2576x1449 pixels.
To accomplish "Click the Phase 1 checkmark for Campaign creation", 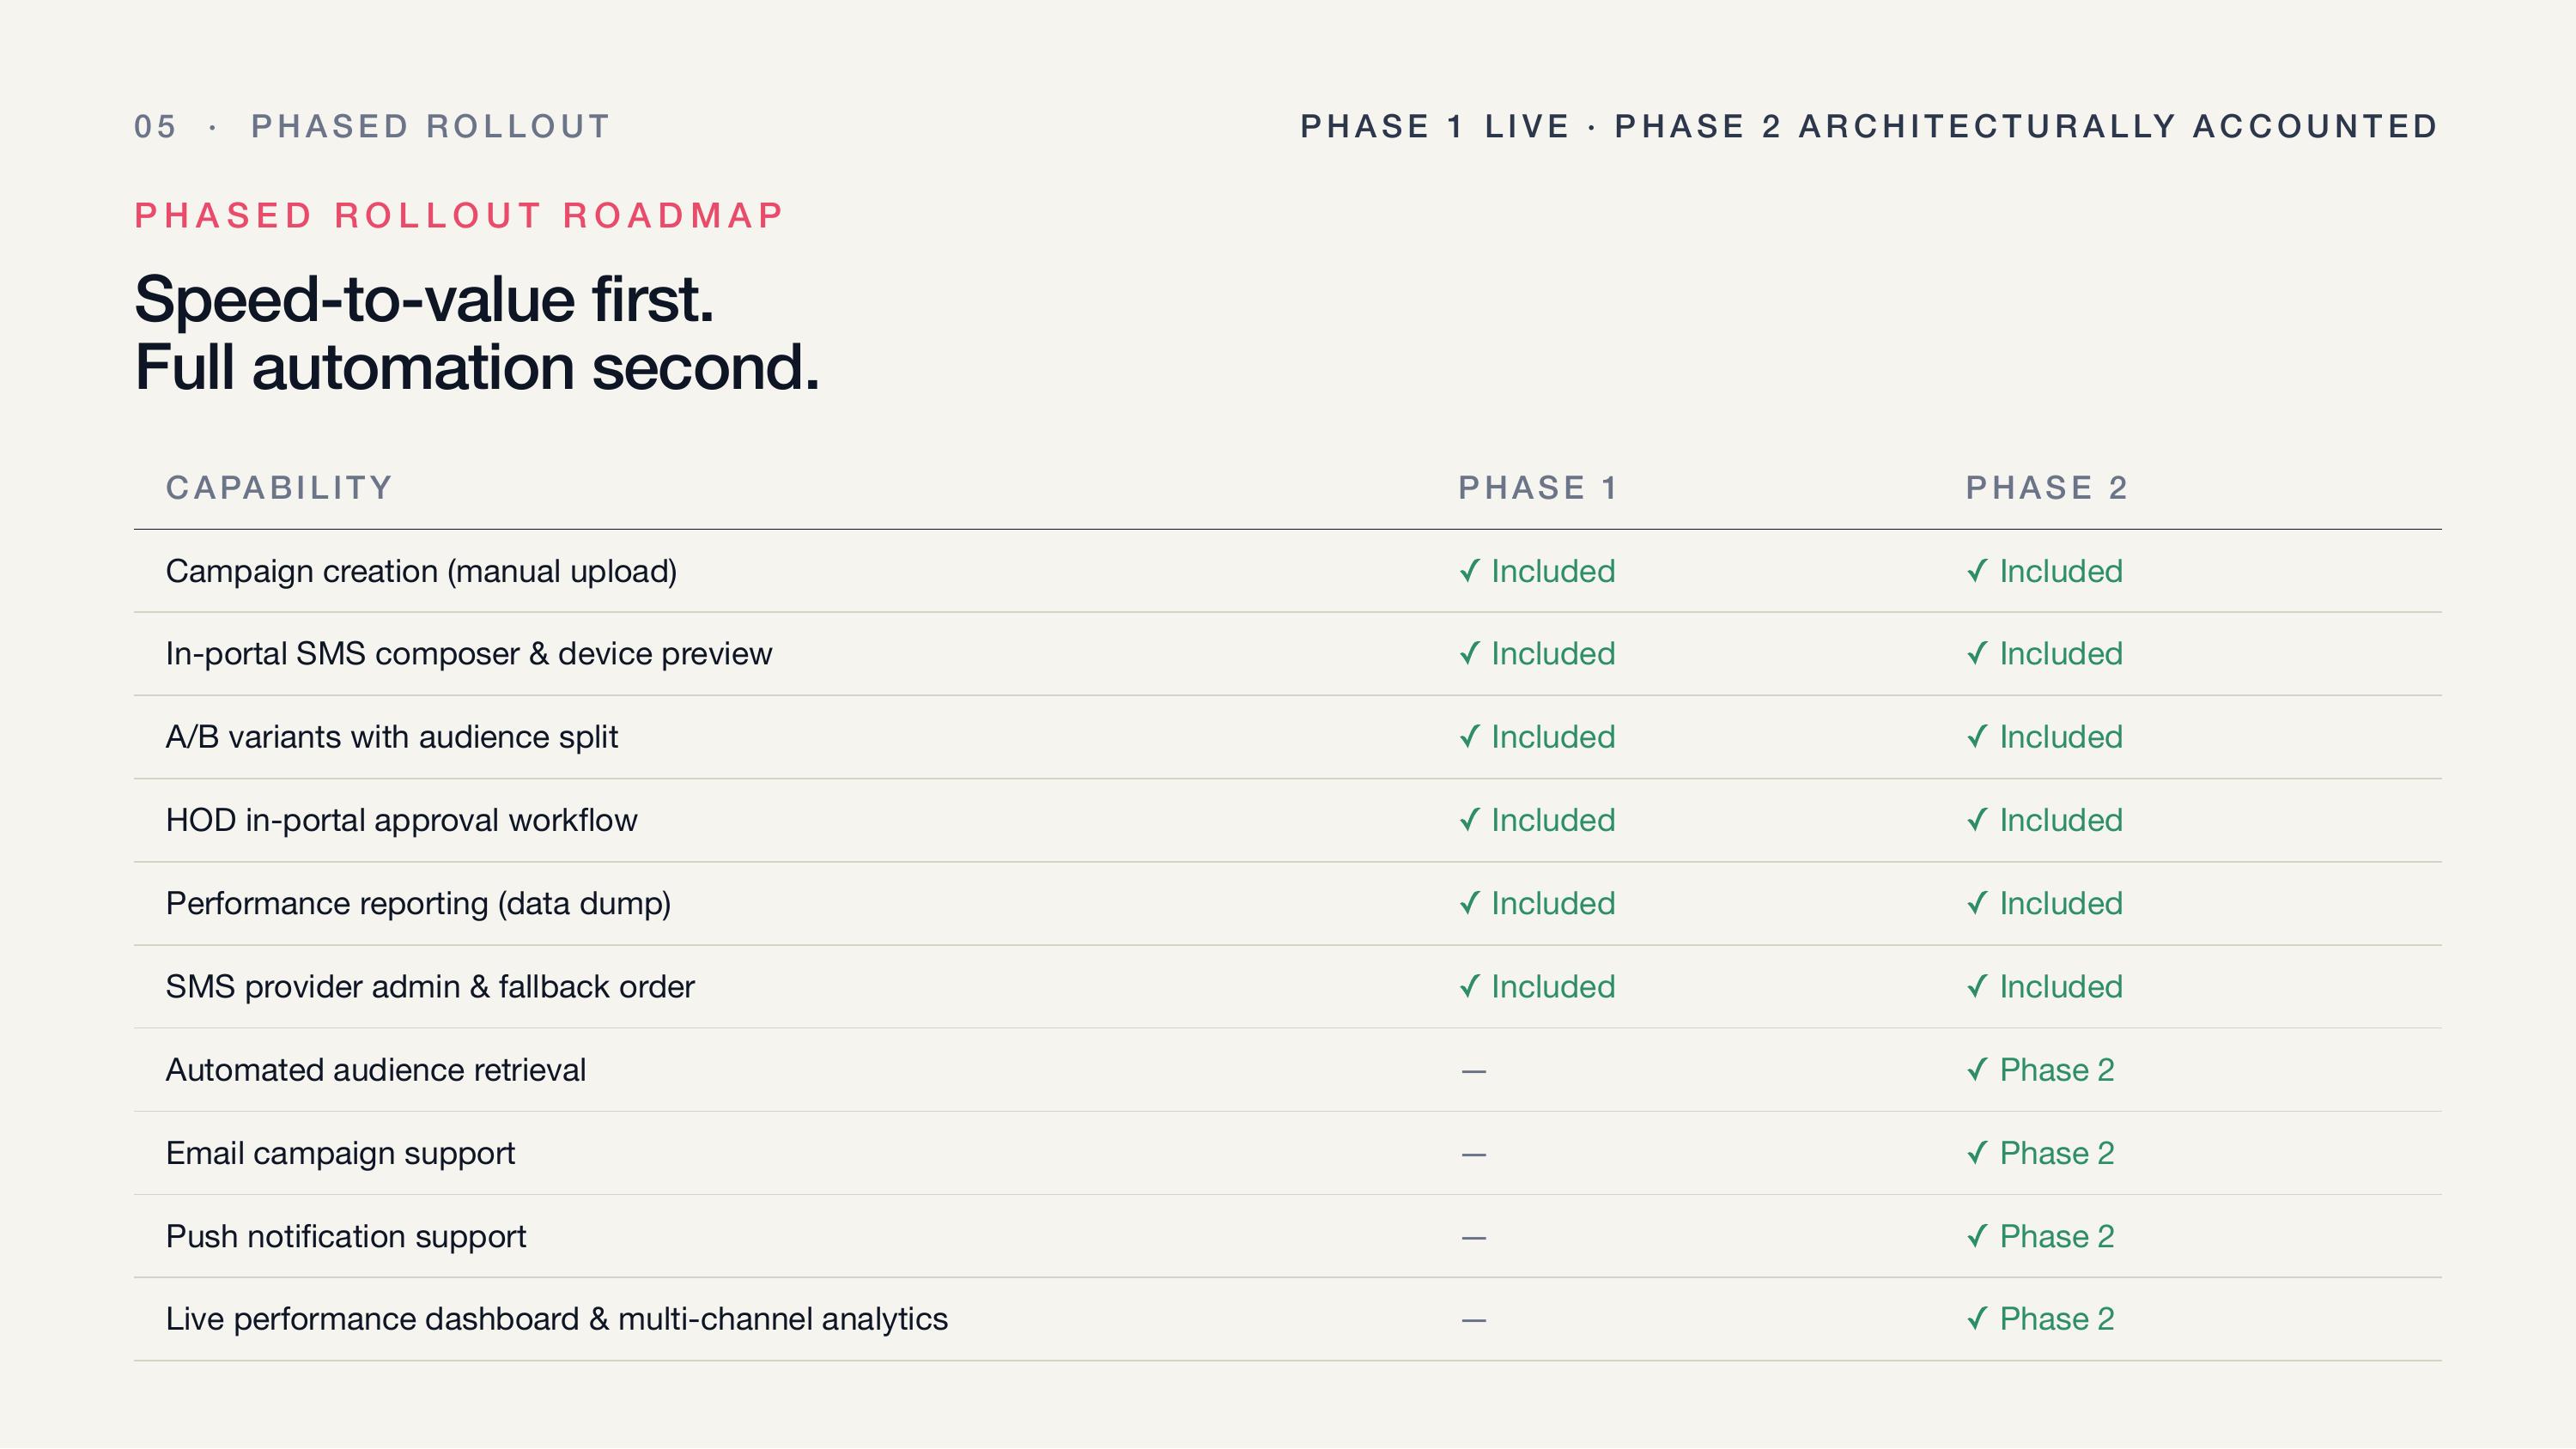I will pos(1469,571).
